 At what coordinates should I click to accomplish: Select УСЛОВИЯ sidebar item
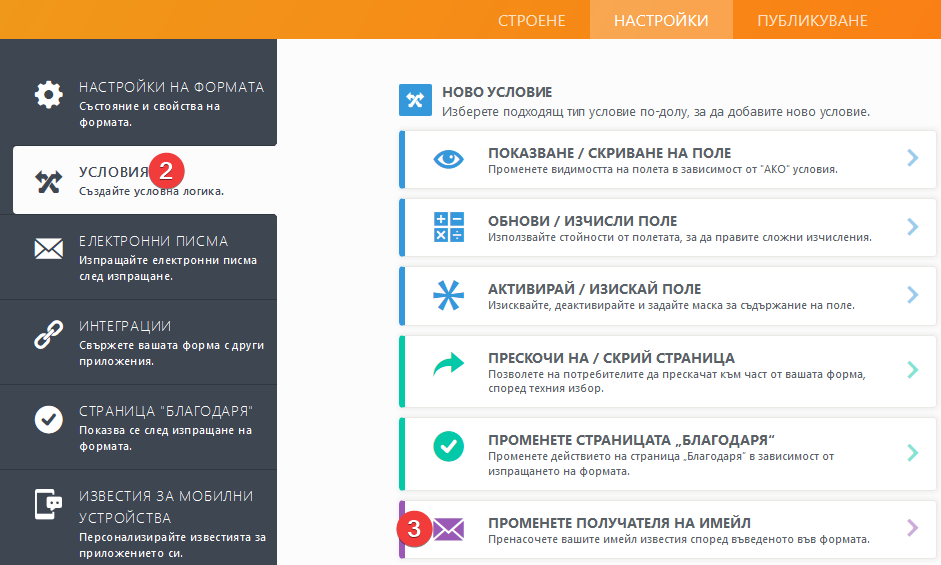[145, 180]
